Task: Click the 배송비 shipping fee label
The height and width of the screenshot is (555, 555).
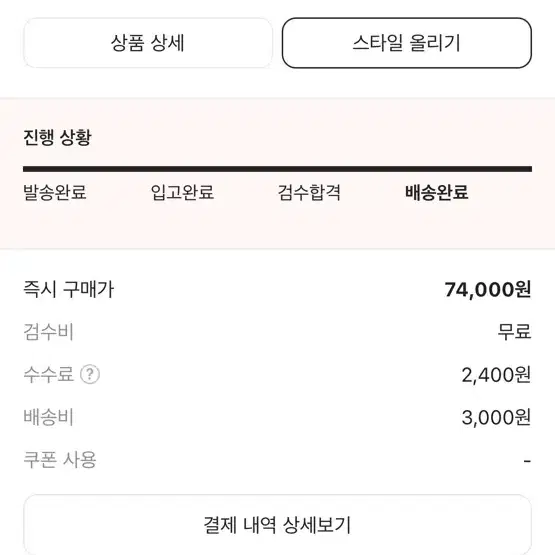Action: [48, 417]
